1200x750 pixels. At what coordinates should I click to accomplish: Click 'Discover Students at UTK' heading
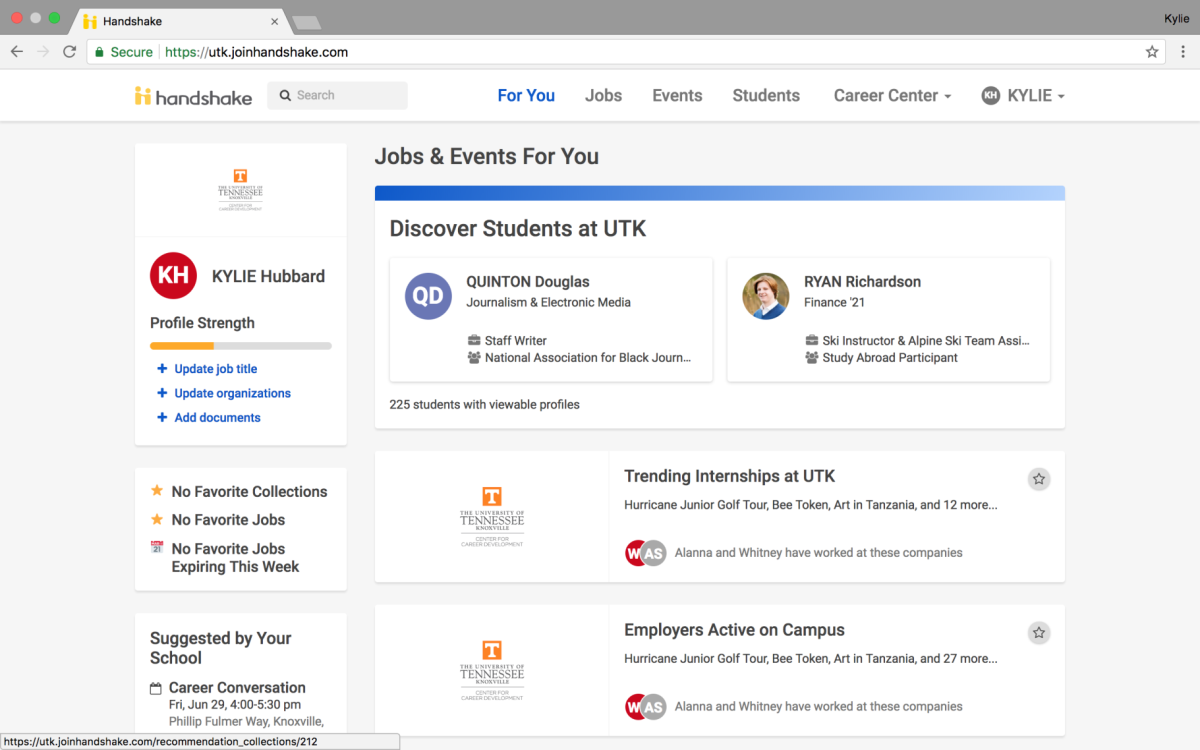click(518, 229)
